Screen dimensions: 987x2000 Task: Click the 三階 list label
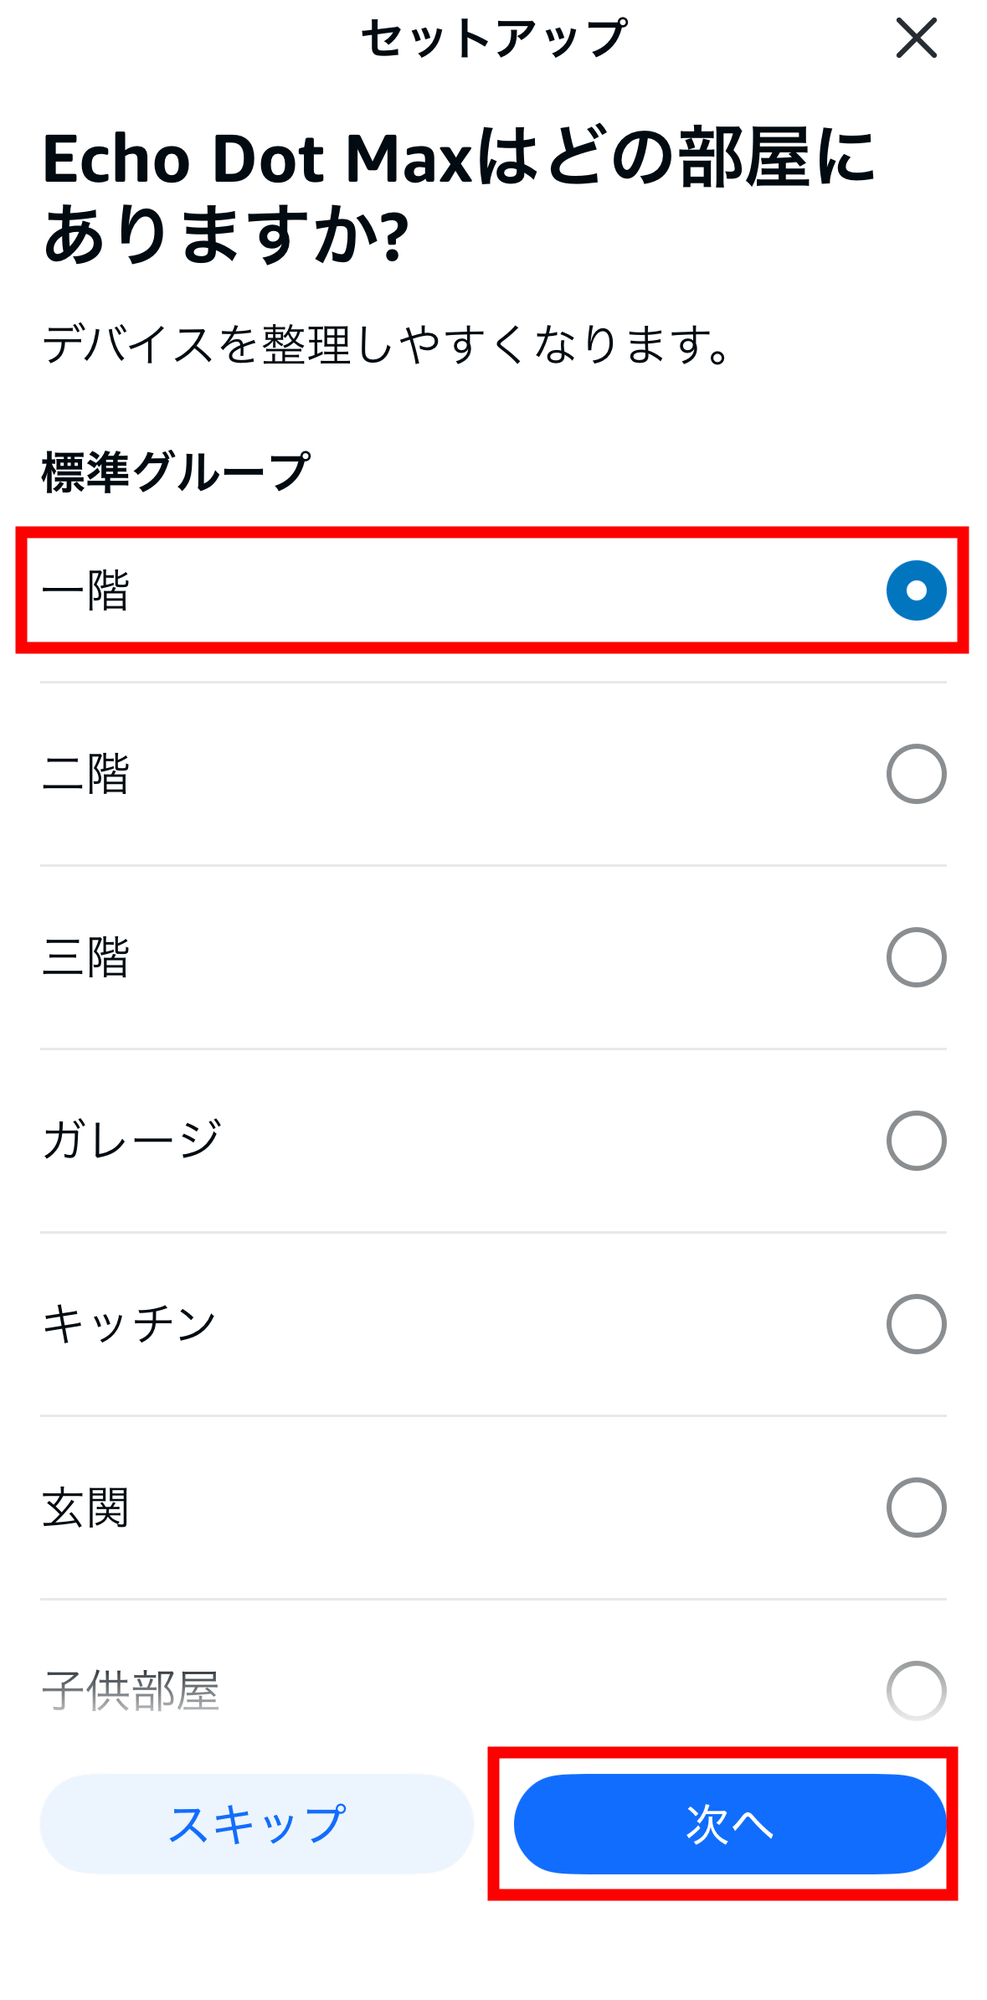click(x=86, y=957)
